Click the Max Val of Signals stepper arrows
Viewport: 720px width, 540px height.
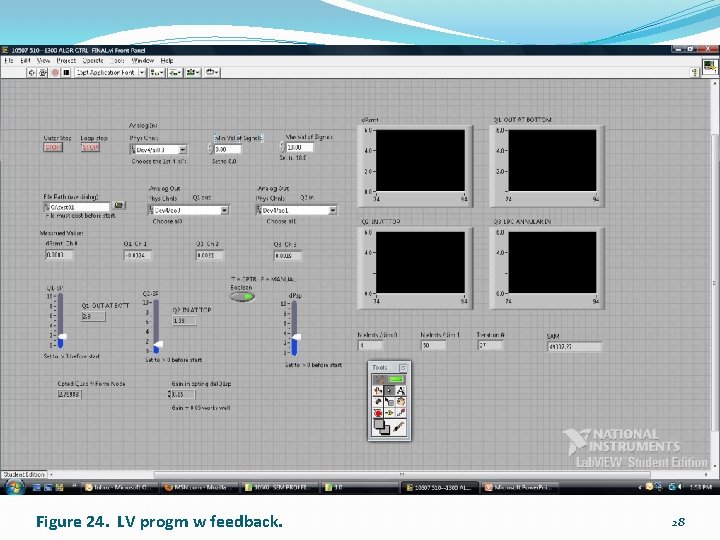[x=283, y=147]
